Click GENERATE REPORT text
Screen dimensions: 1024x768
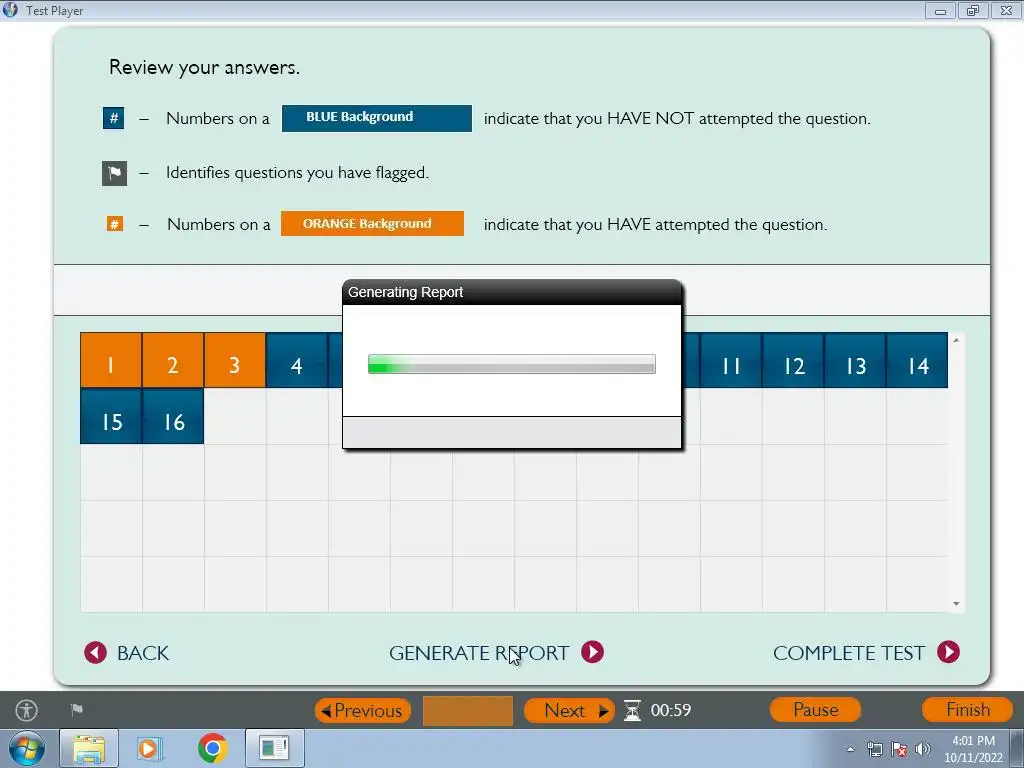[479, 653]
